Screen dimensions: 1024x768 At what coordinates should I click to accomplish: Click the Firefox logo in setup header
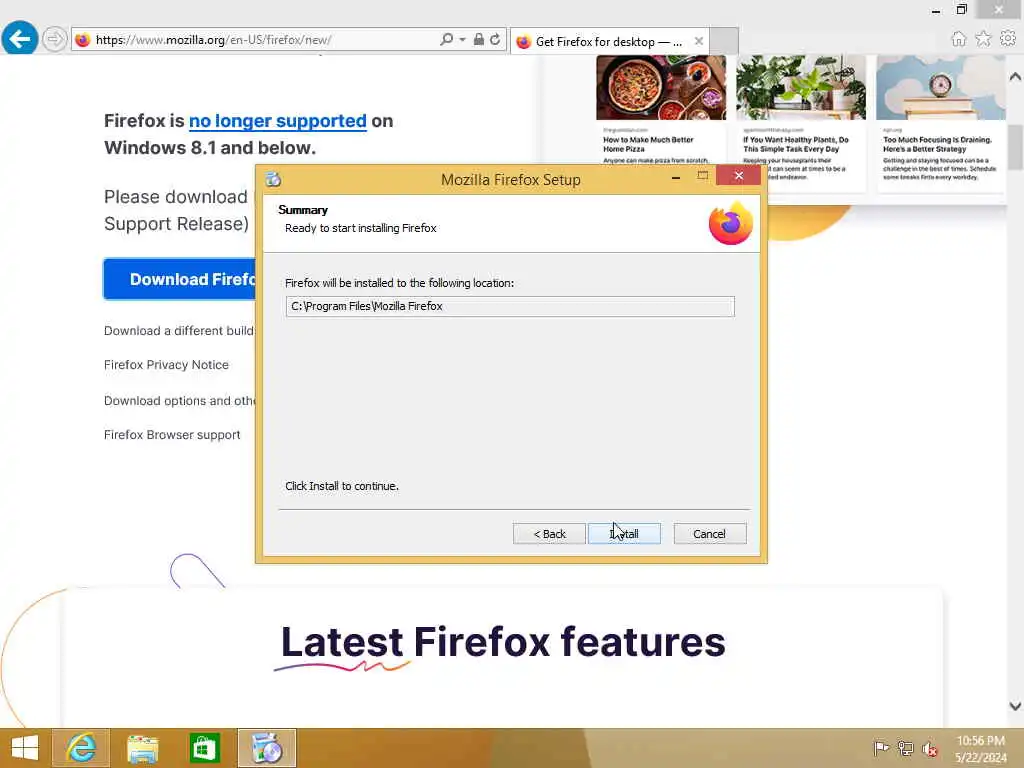730,223
